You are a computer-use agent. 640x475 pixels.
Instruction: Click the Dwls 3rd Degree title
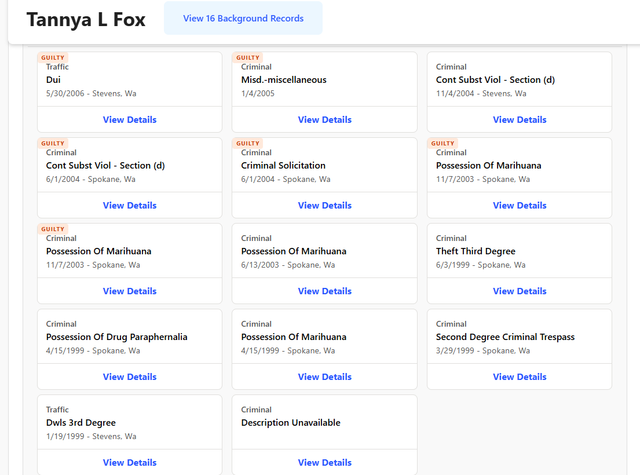(x=81, y=423)
